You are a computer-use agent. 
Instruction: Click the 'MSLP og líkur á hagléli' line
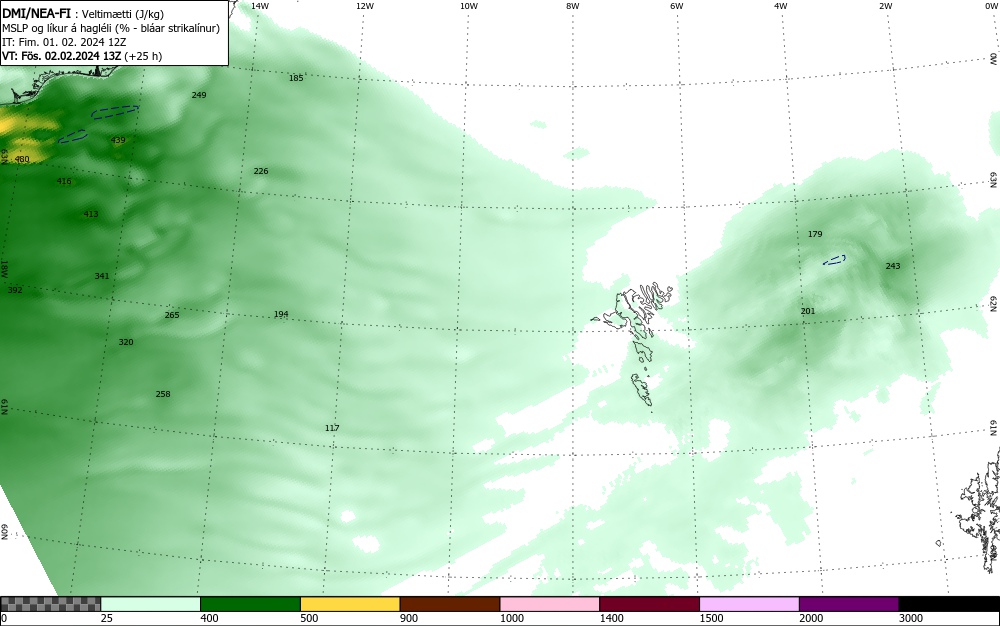[111, 28]
